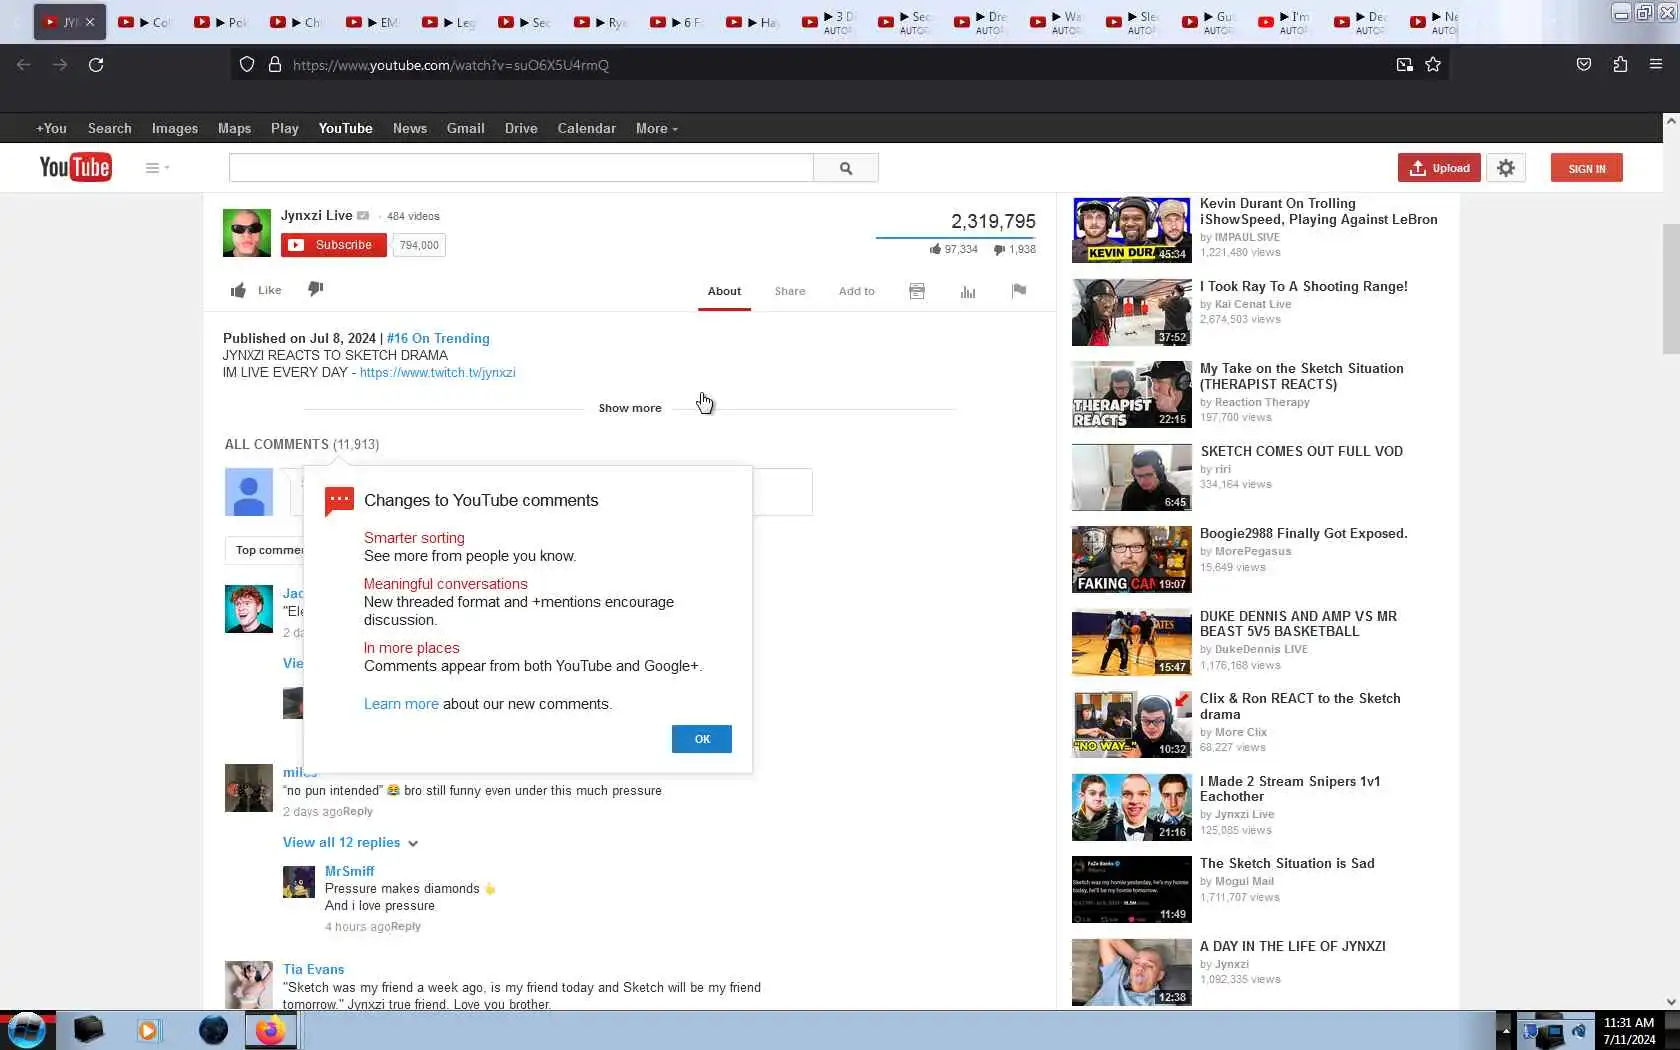Viewport: 1680px width, 1050px height.
Task: Reload the page using the refresh icon
Action: click(96, 65)
